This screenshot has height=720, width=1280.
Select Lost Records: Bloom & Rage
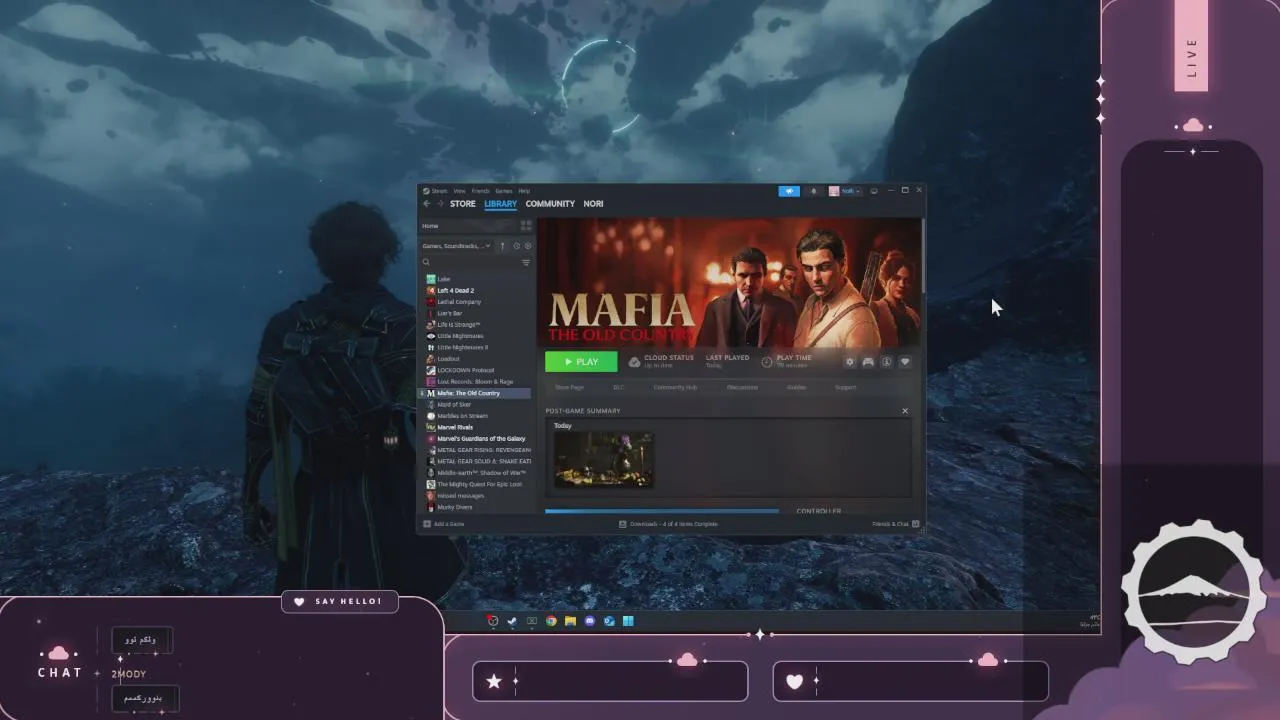tap(477, 382)
